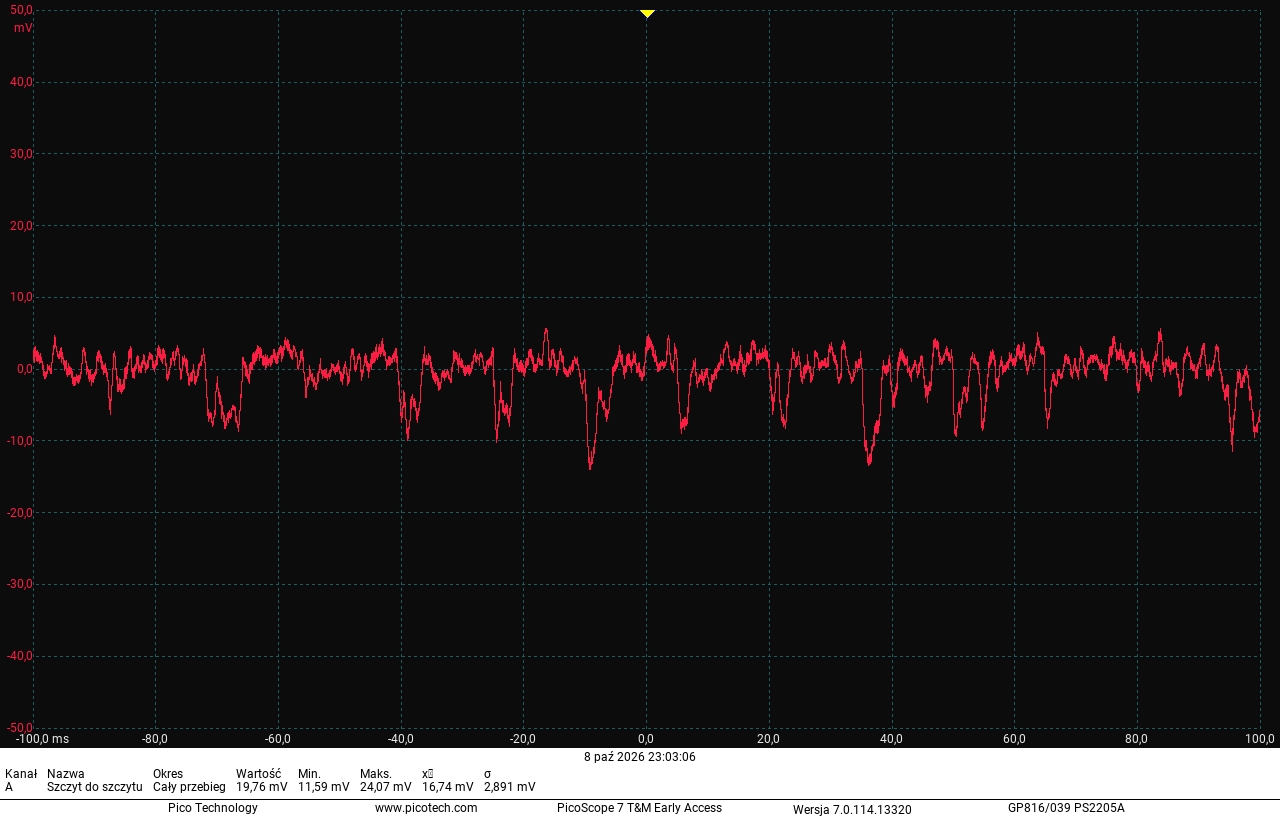Select the 2,891 mV standard deviation value
This screenshot has width=1280, height=816.
pos(510,787)
